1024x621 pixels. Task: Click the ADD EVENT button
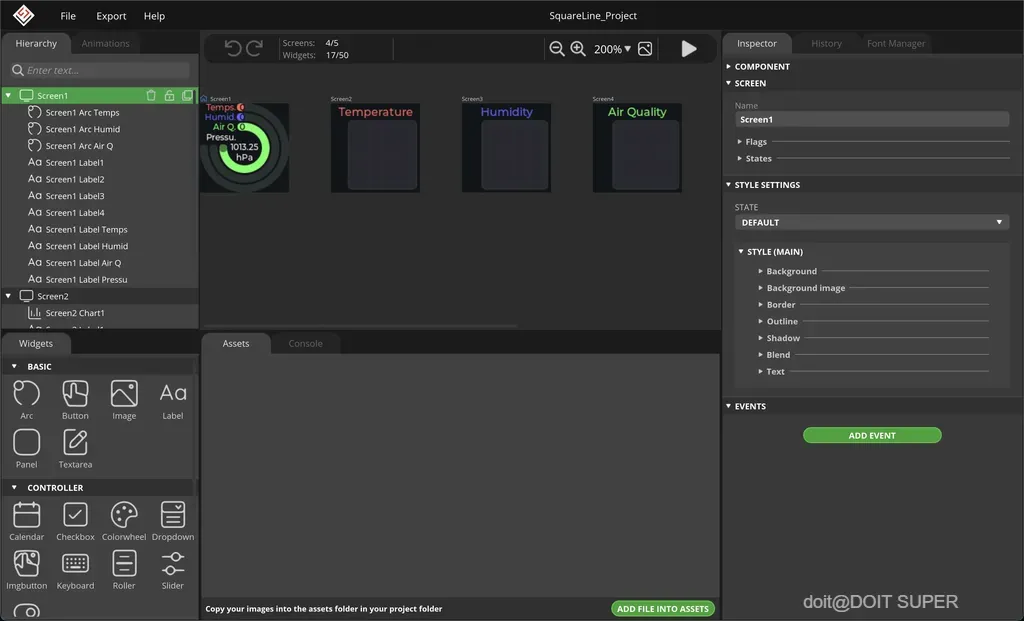[872, 436]
